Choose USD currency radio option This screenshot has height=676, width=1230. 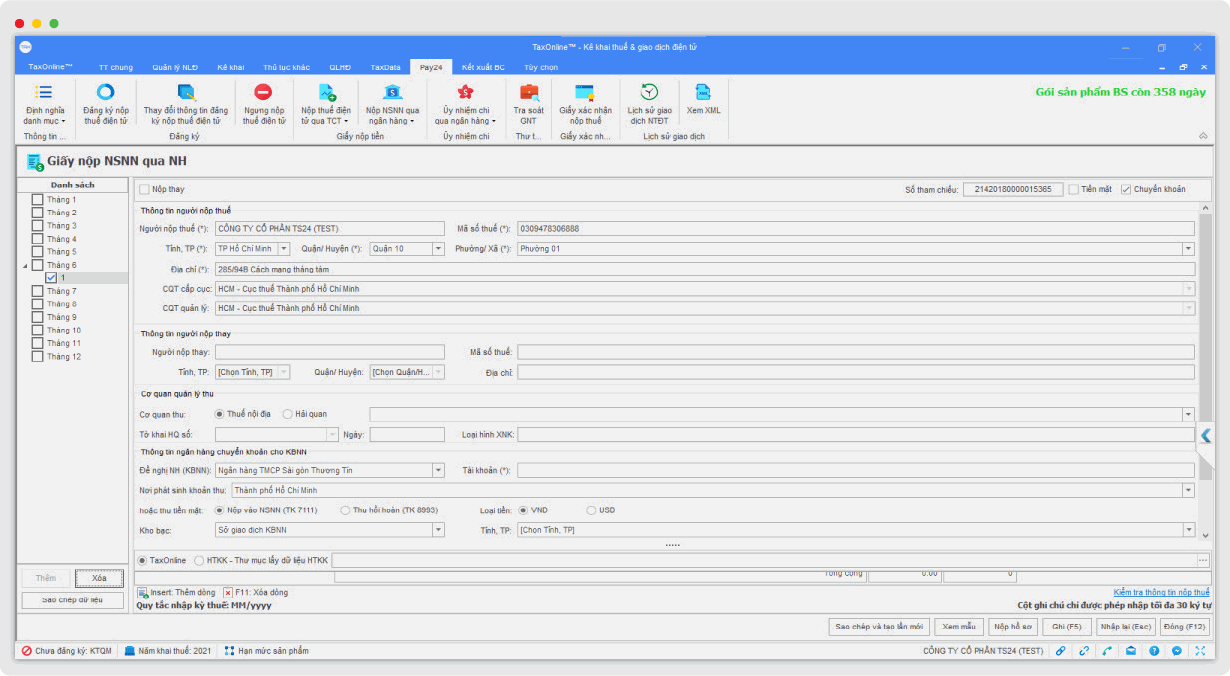point(591,510)
